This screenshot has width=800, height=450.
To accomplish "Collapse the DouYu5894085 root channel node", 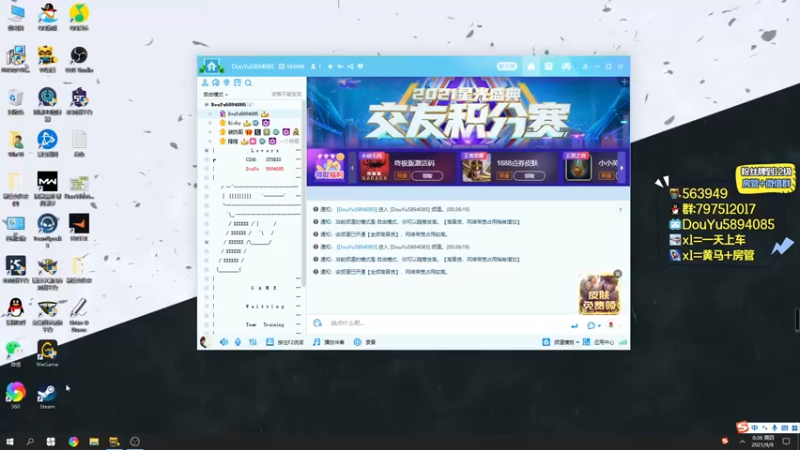I will [x=207, y=105].
